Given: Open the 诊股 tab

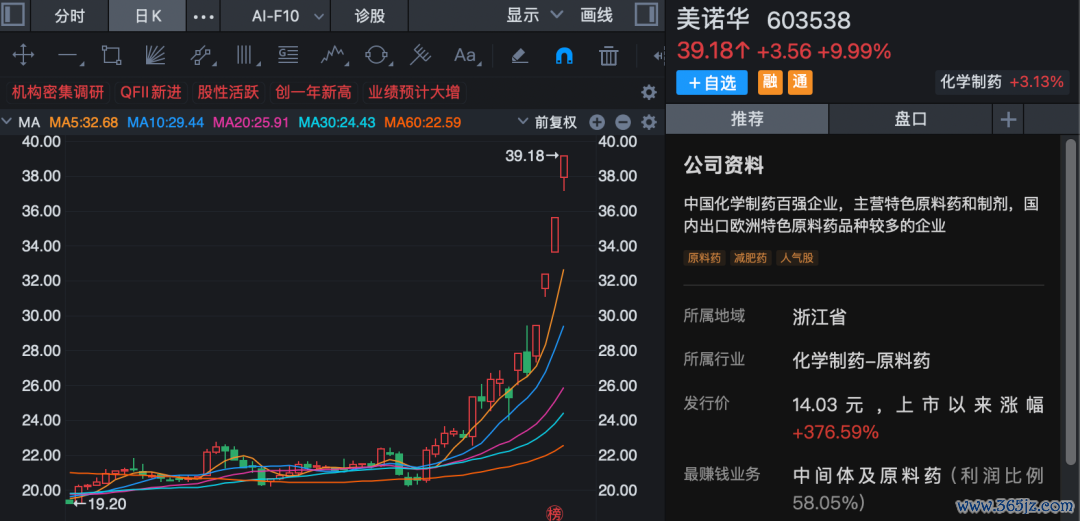Looking at the screenshot, I should pyautogui.click(x=370, y=16).
